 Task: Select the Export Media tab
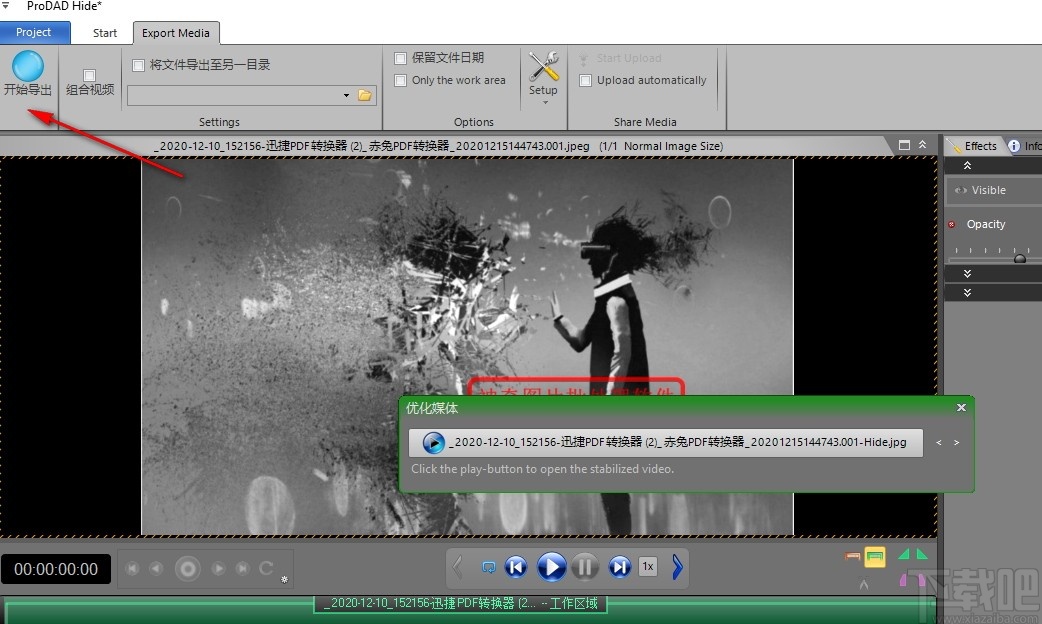click(x=175, y=33)
